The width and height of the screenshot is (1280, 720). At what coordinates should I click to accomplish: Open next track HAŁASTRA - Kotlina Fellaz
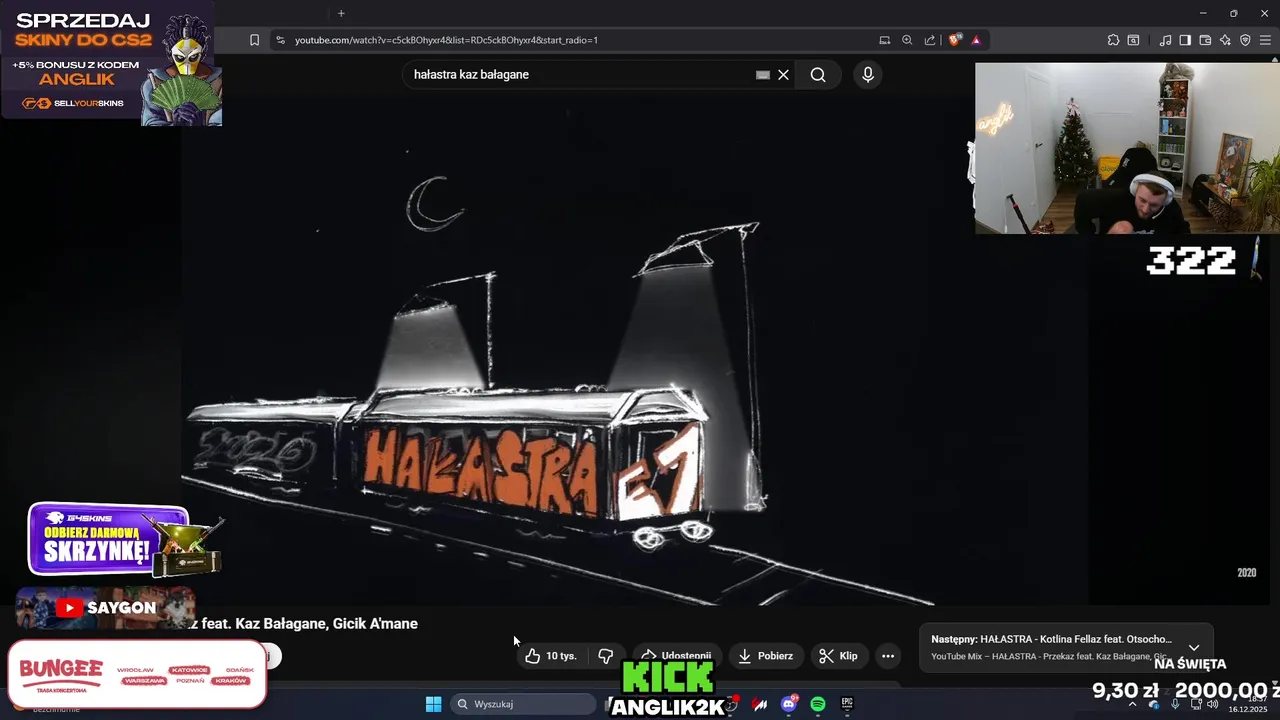click(1051, 639)
